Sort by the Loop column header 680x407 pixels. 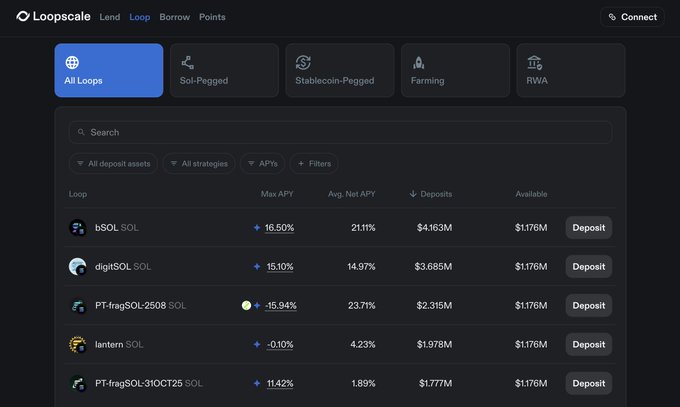(78, 194)
